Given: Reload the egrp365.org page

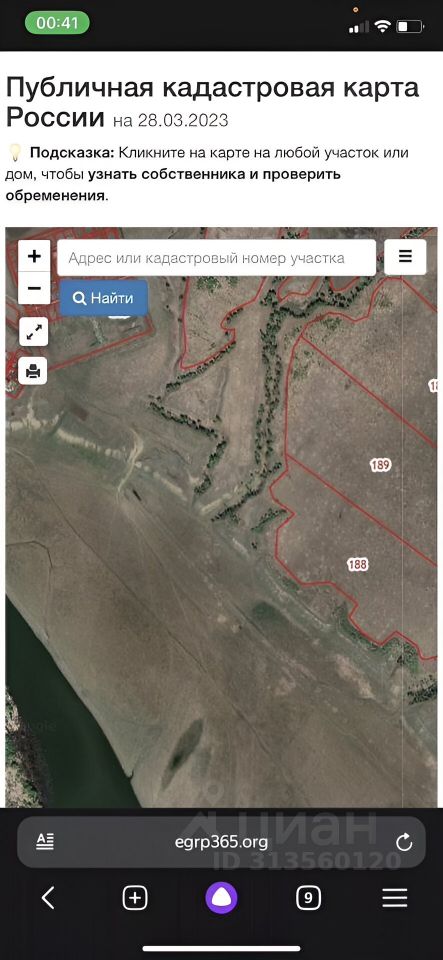Looking at the screenshot, I should point(404,842).
